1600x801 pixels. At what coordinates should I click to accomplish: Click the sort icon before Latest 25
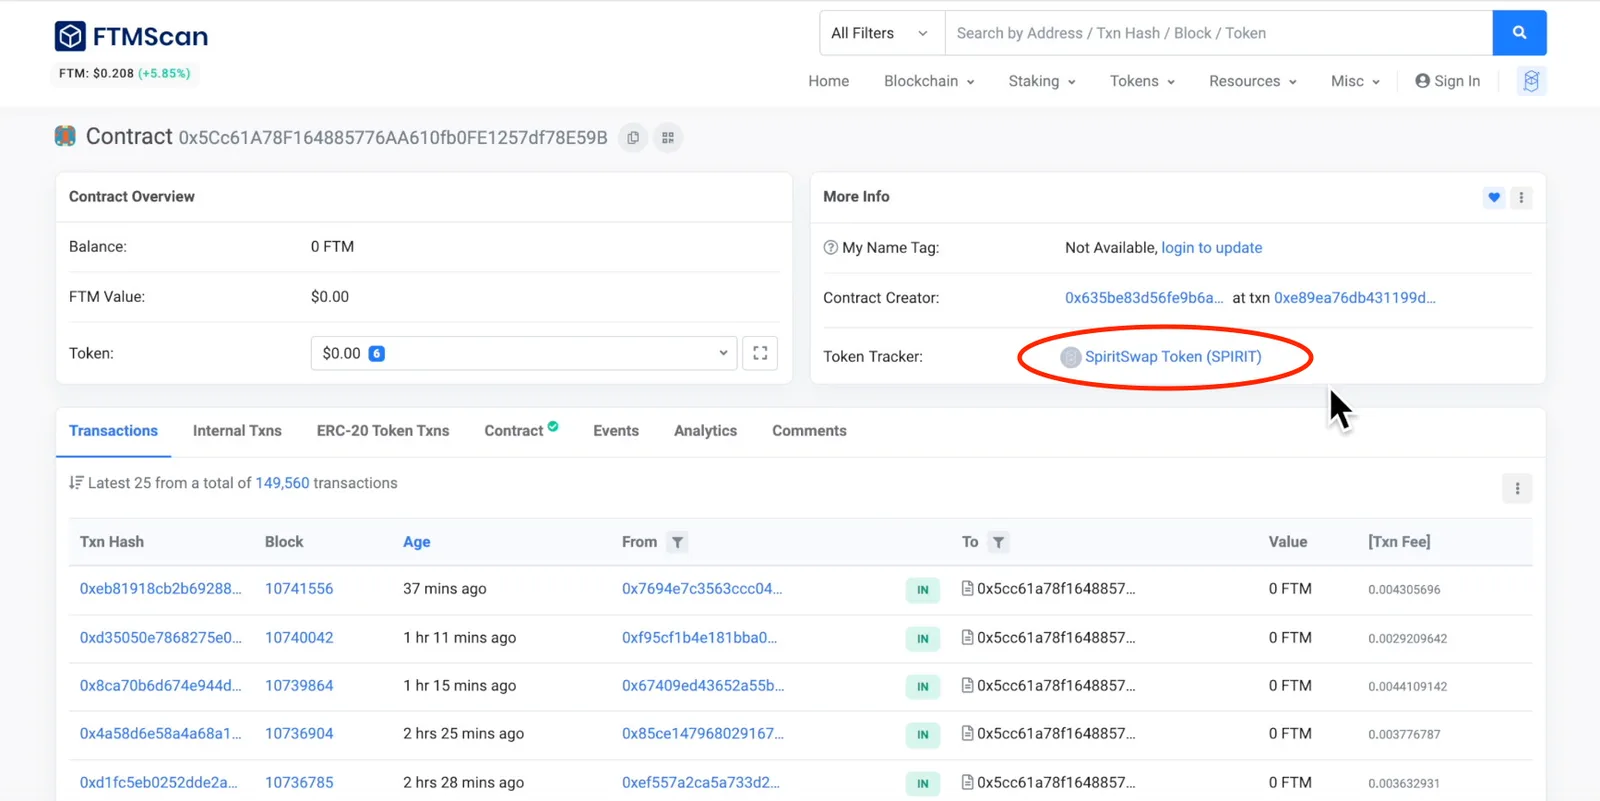click(76, 483)
